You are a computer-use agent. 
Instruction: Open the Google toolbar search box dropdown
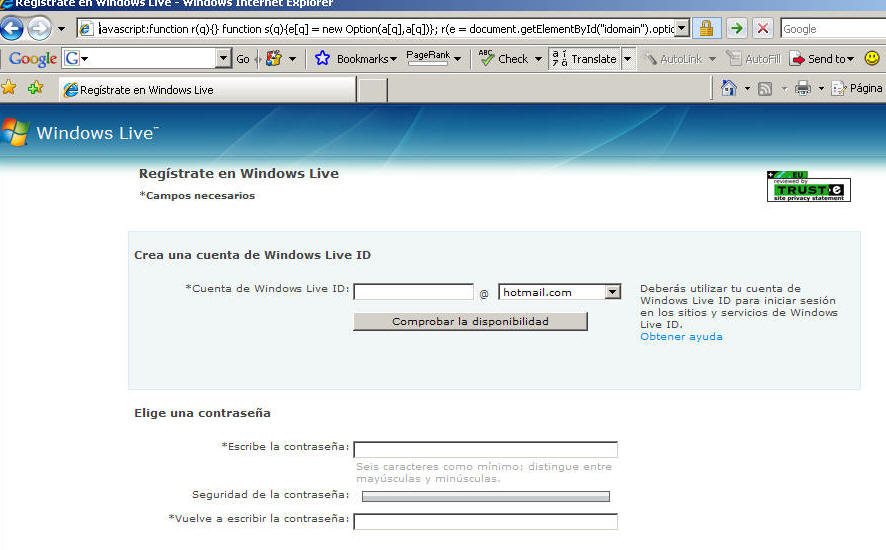(223, 59)
